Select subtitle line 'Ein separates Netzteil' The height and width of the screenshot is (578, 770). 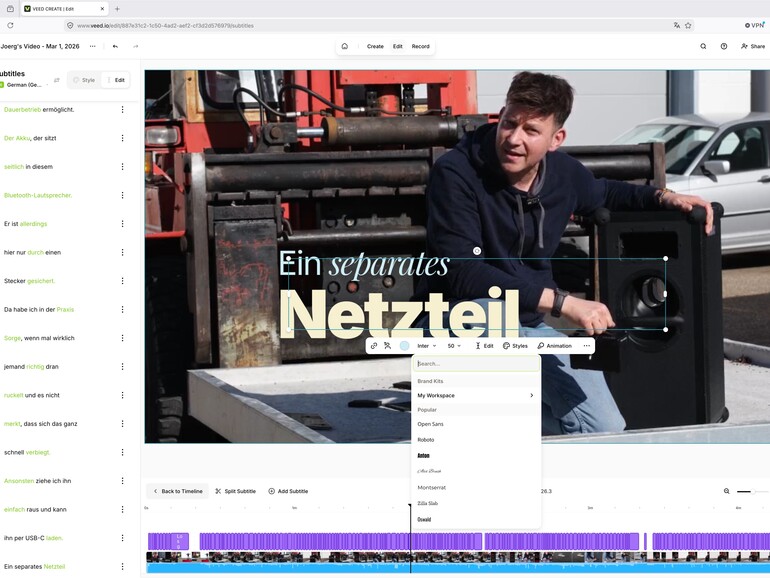point(34,566)
